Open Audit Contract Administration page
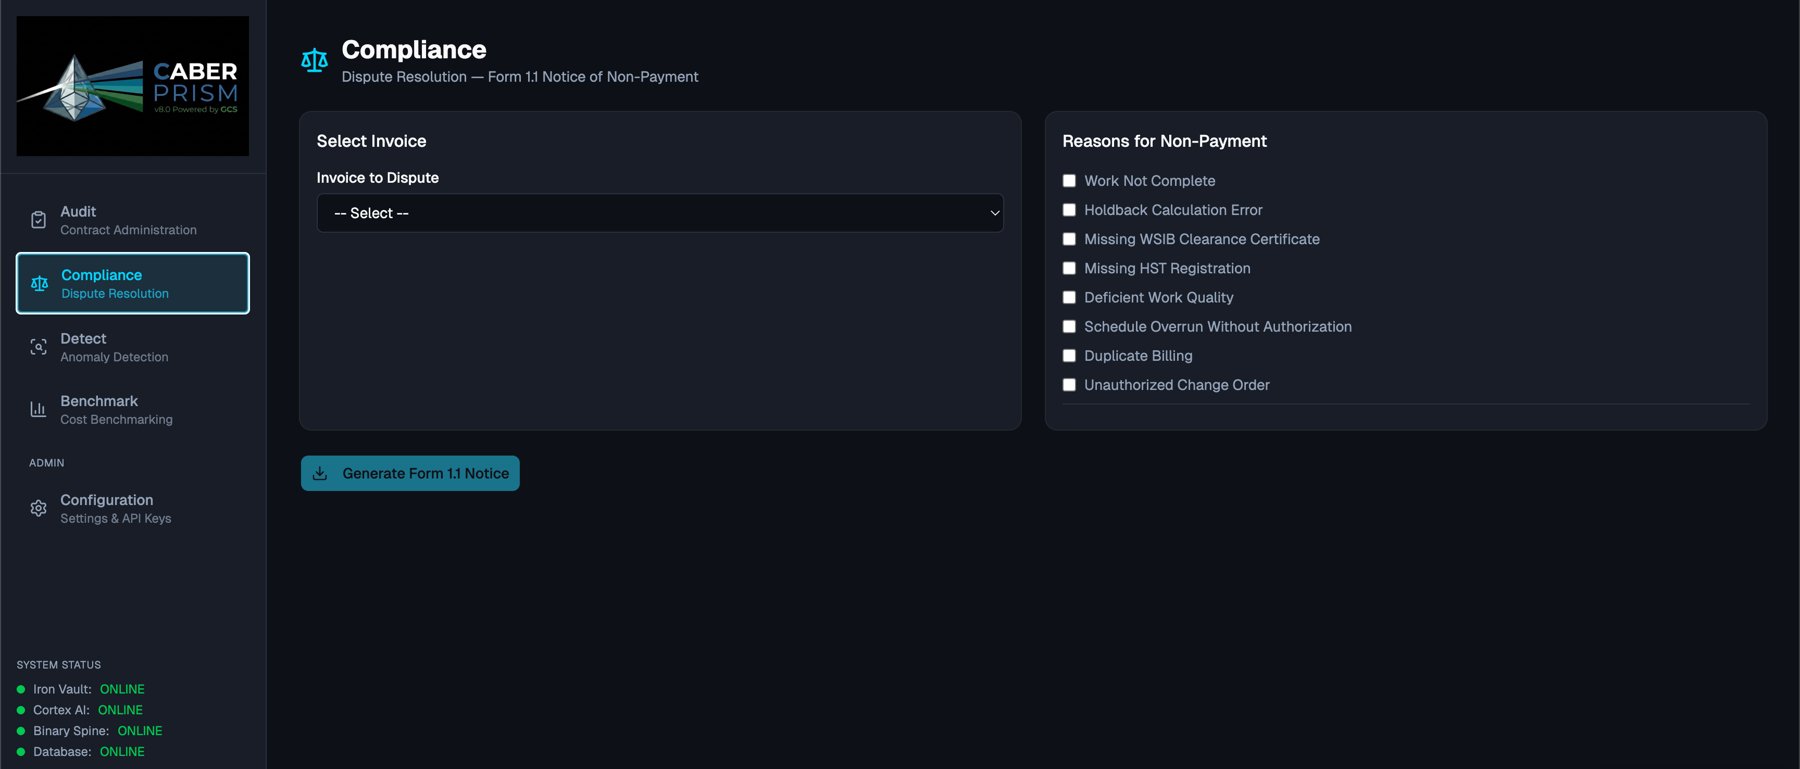This screenshot has width=1800, height=769. tap(133, 220)
